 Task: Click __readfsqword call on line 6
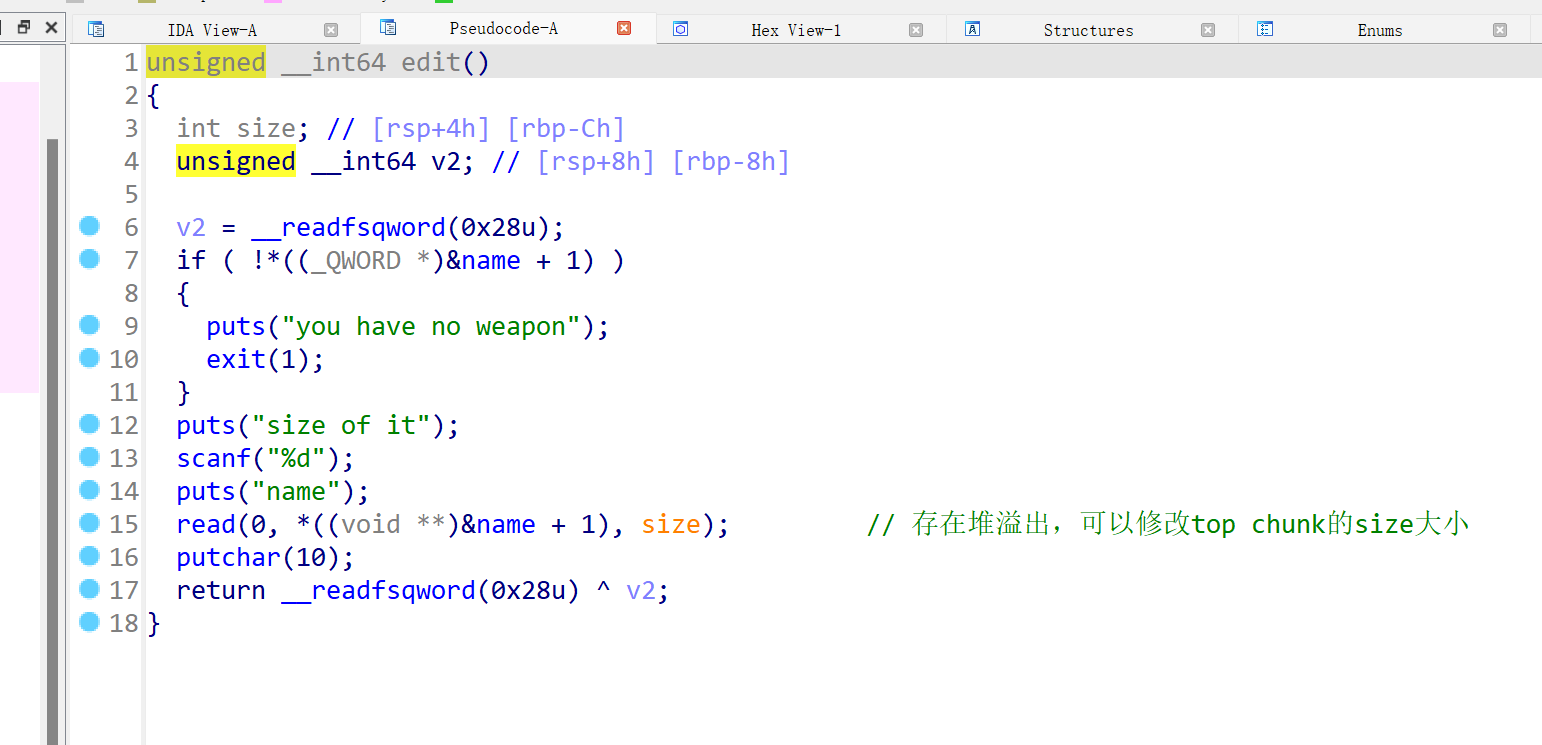coord(347,228)
